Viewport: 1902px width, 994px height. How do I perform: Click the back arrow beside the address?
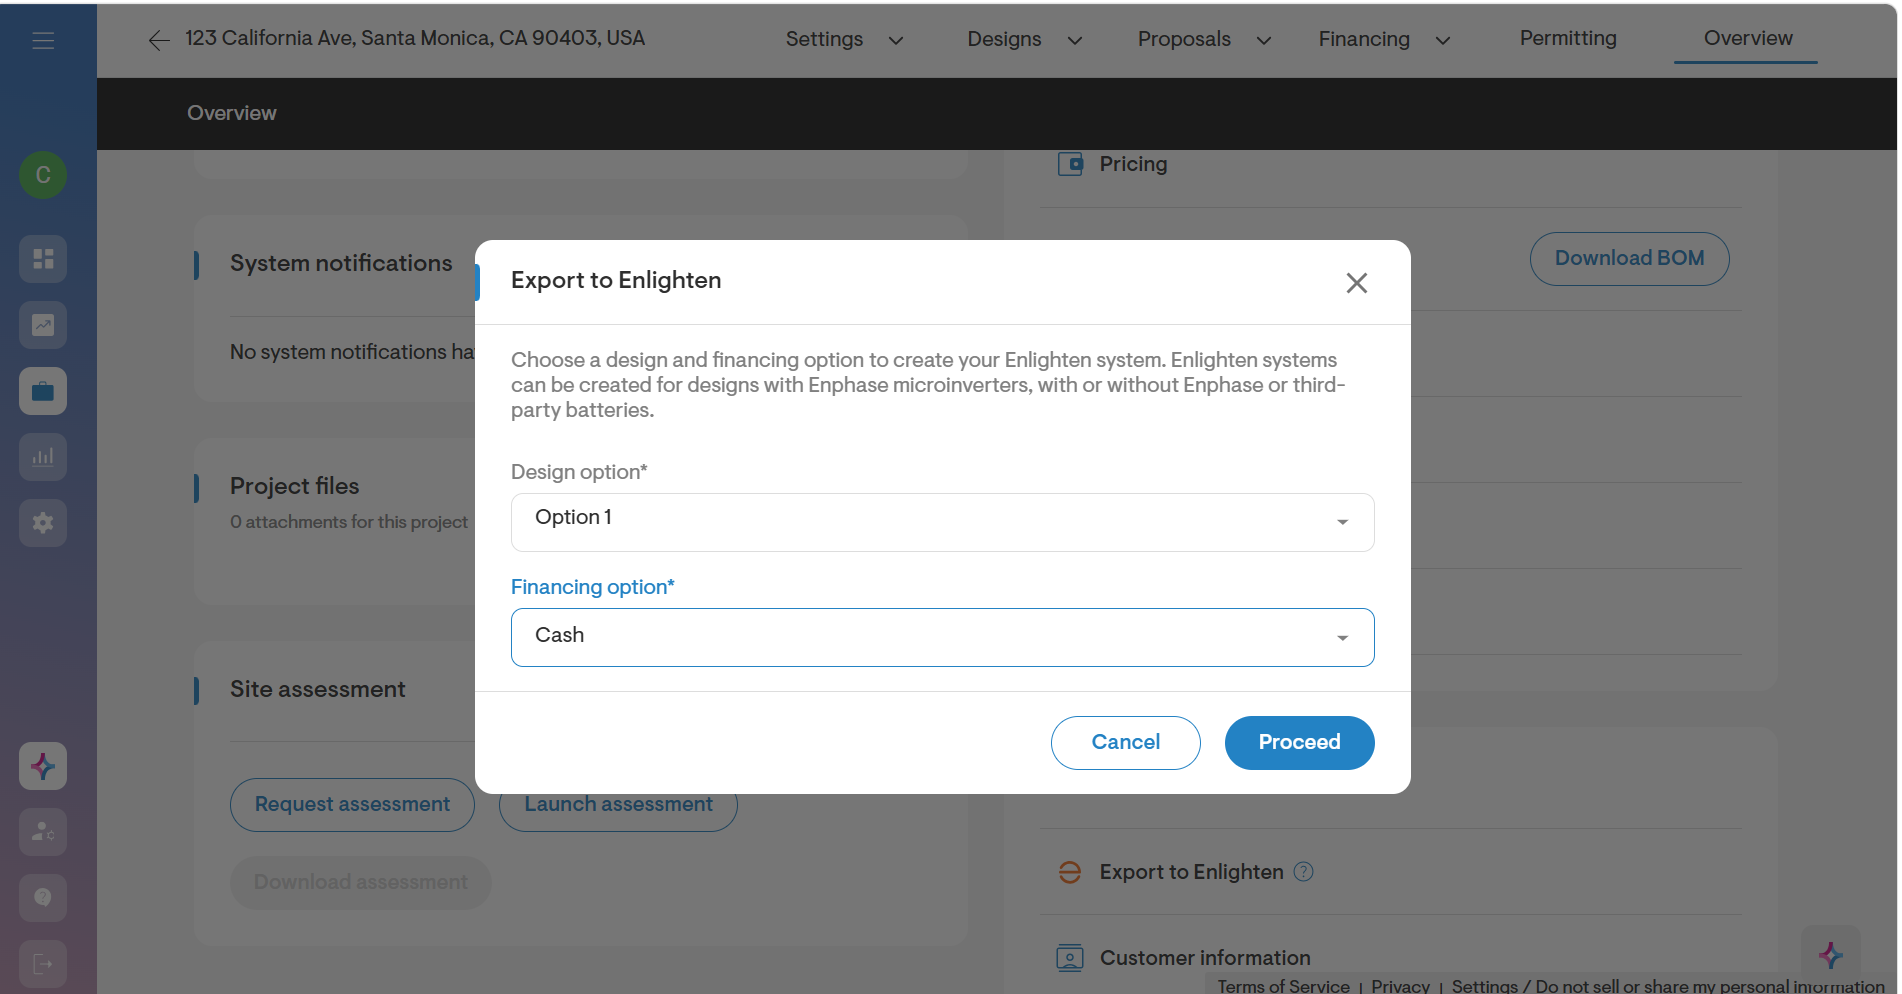tap(158, 40)
